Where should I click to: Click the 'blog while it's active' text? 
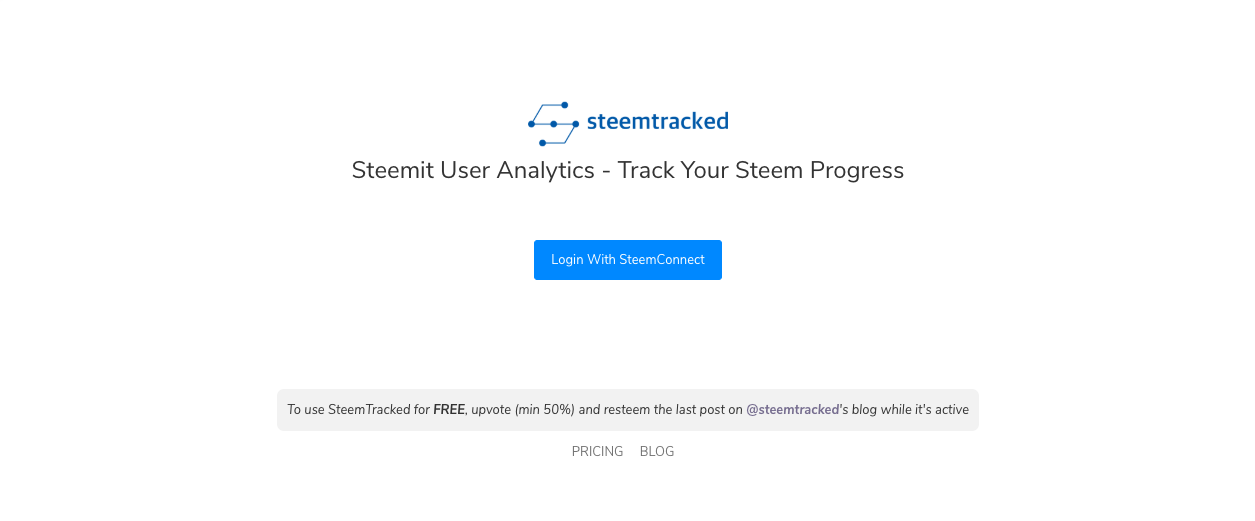(x=910, y=410)
